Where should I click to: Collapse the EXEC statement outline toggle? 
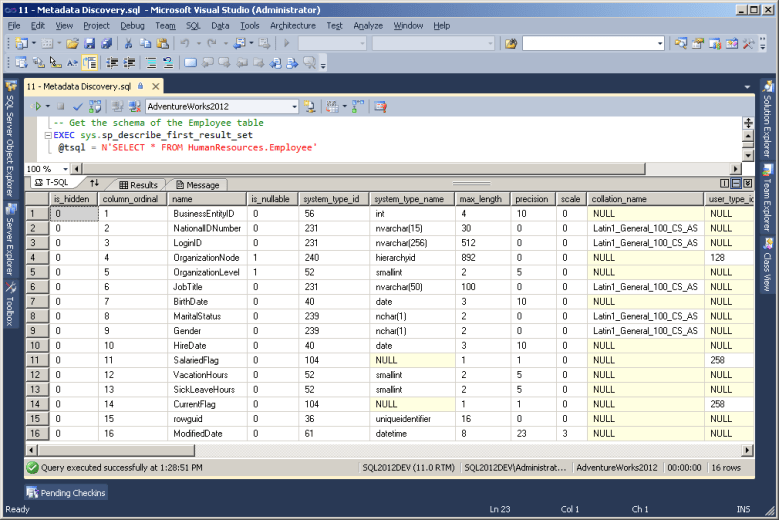point(48,135)
